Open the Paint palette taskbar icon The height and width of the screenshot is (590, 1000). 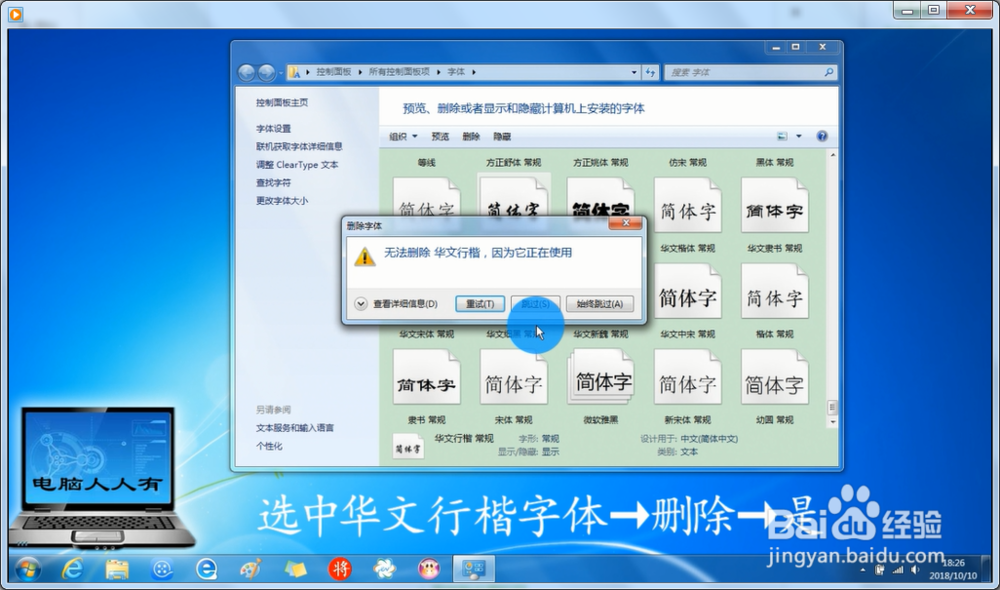(x=251, y=568)
